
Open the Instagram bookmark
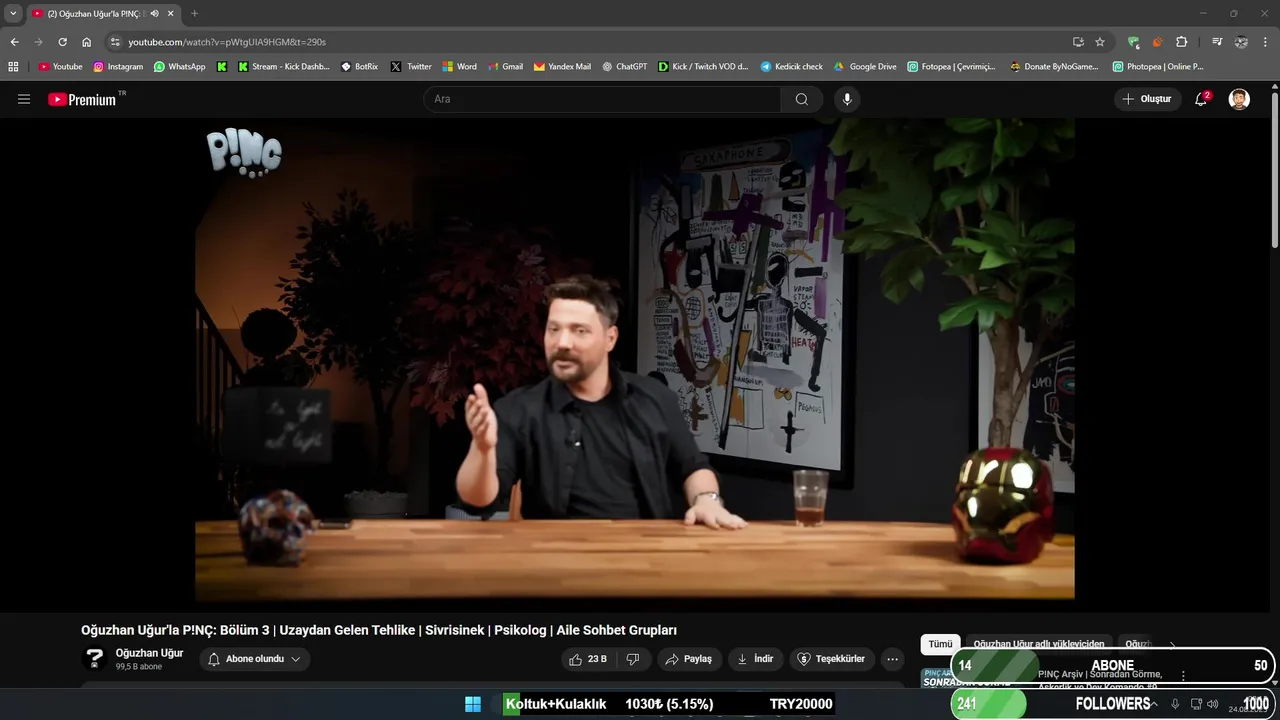coord(118,66)
